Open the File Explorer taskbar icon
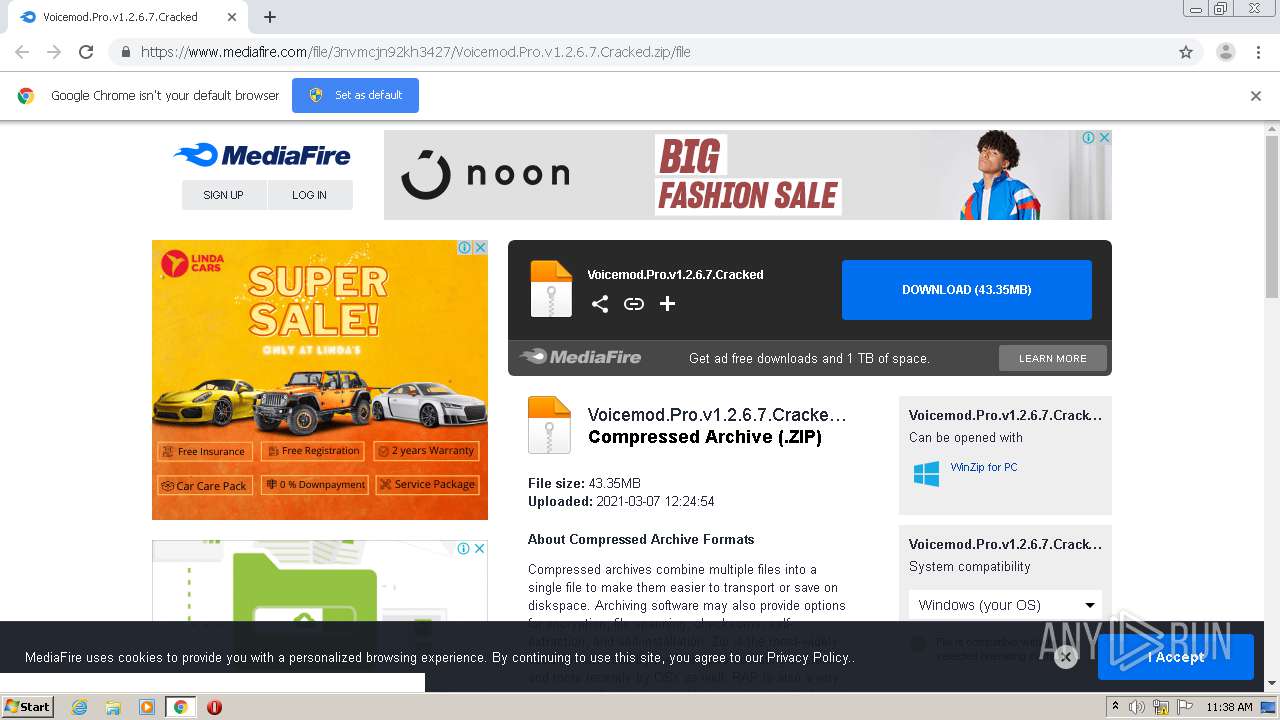The height and width of the screenshot is (720, 1280). [113, 707]
